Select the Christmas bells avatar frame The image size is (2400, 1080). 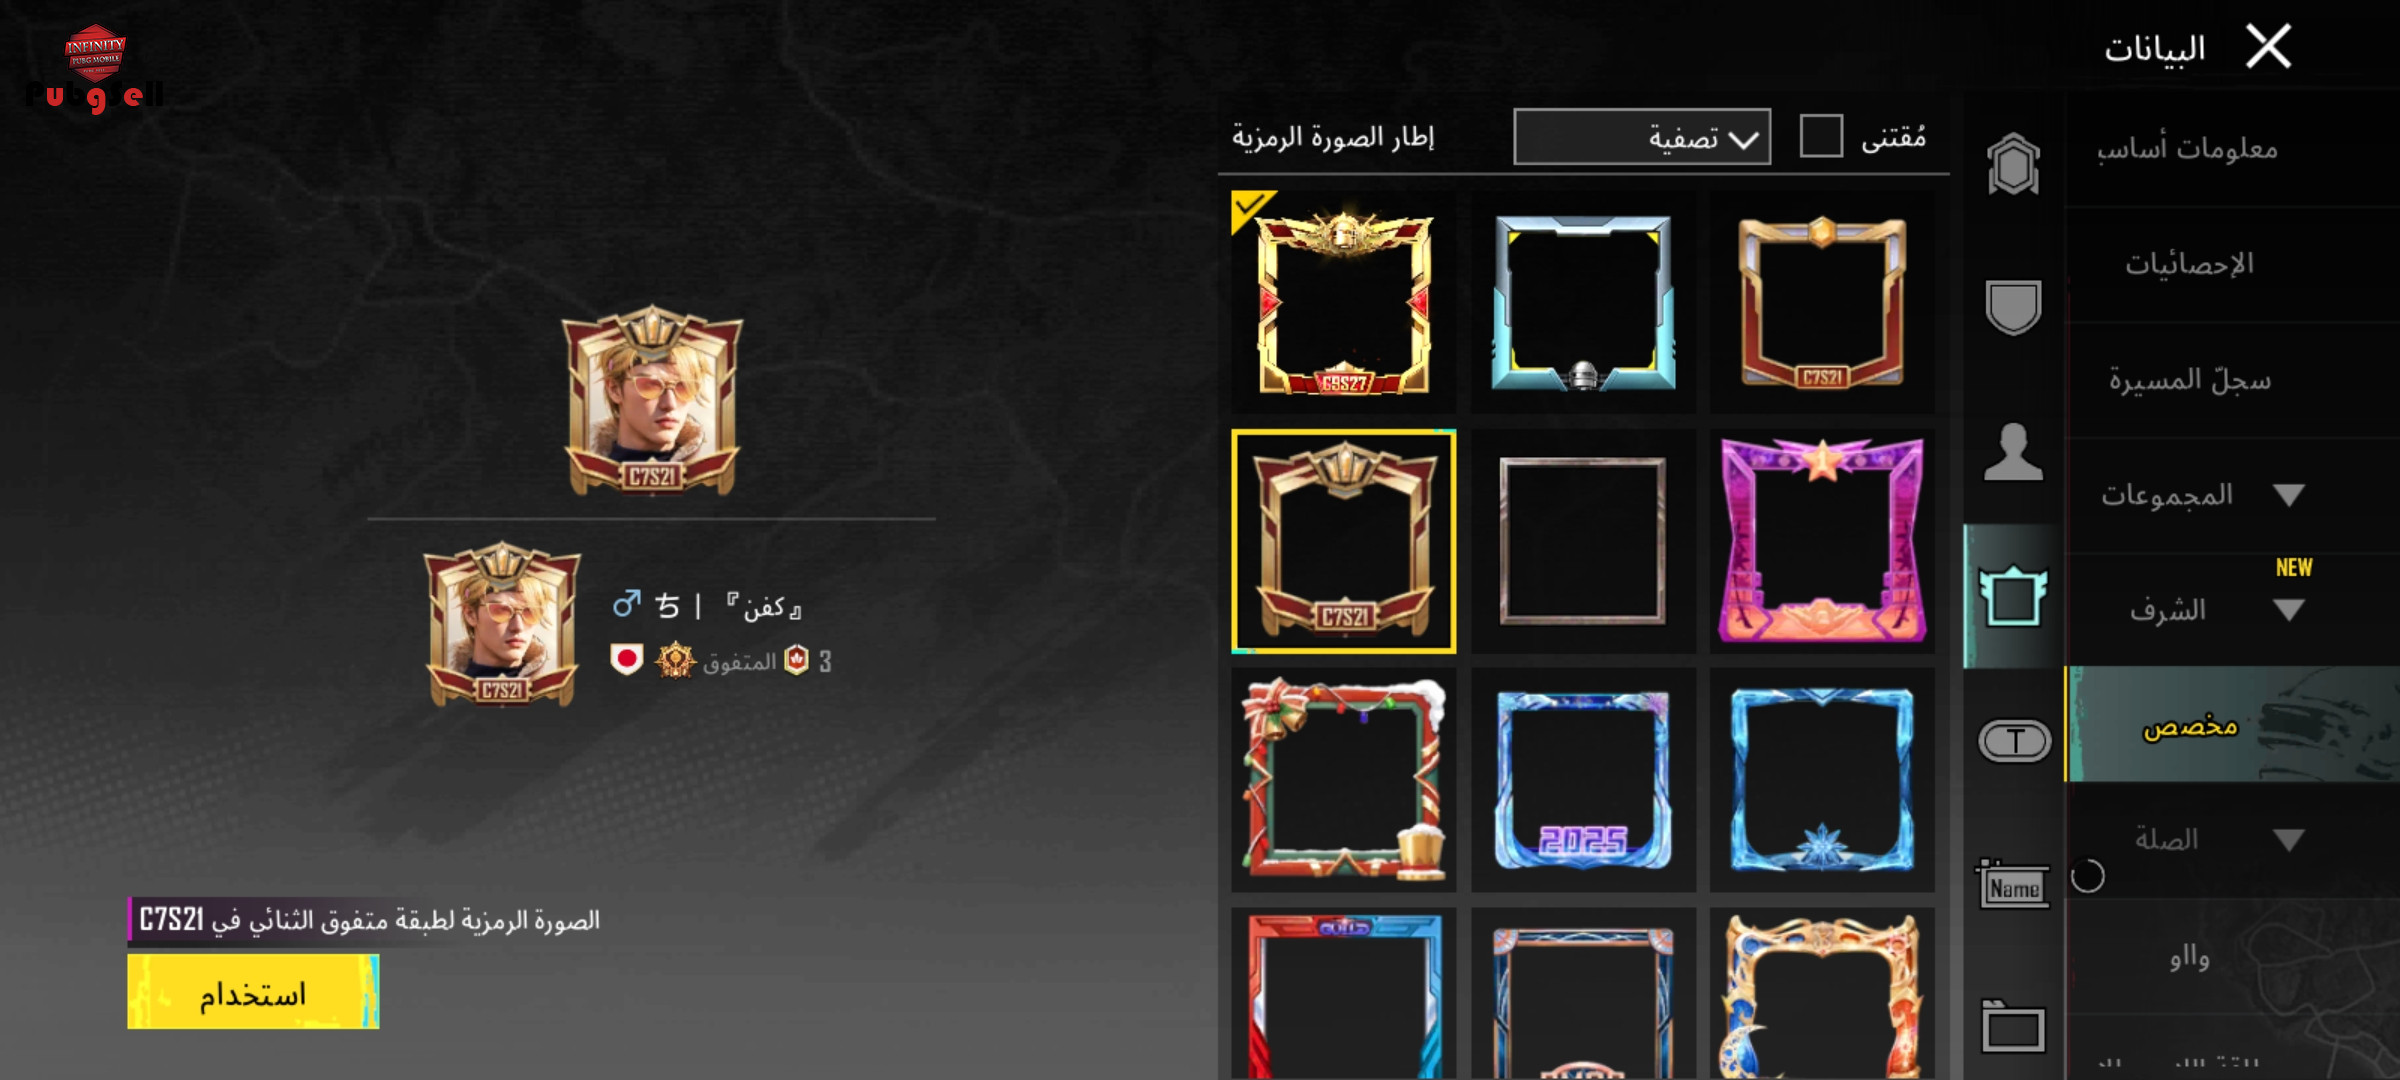pyautogui.click(x=1343, y=780)
